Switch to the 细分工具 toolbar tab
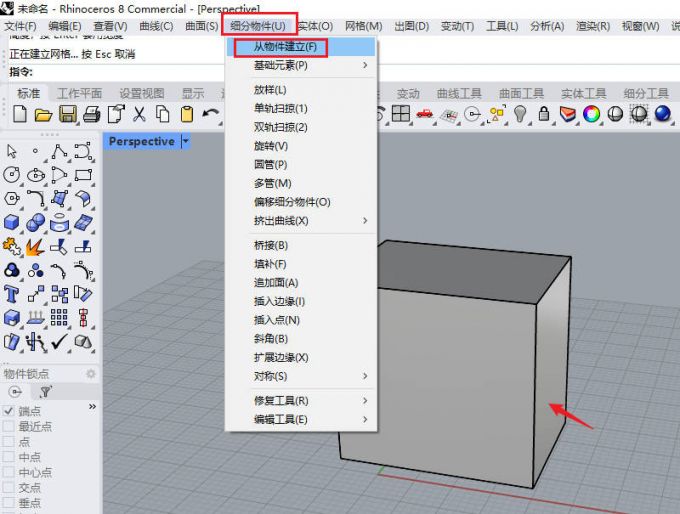The width and height of the screenshot is (680, 514). click(646, 93)
